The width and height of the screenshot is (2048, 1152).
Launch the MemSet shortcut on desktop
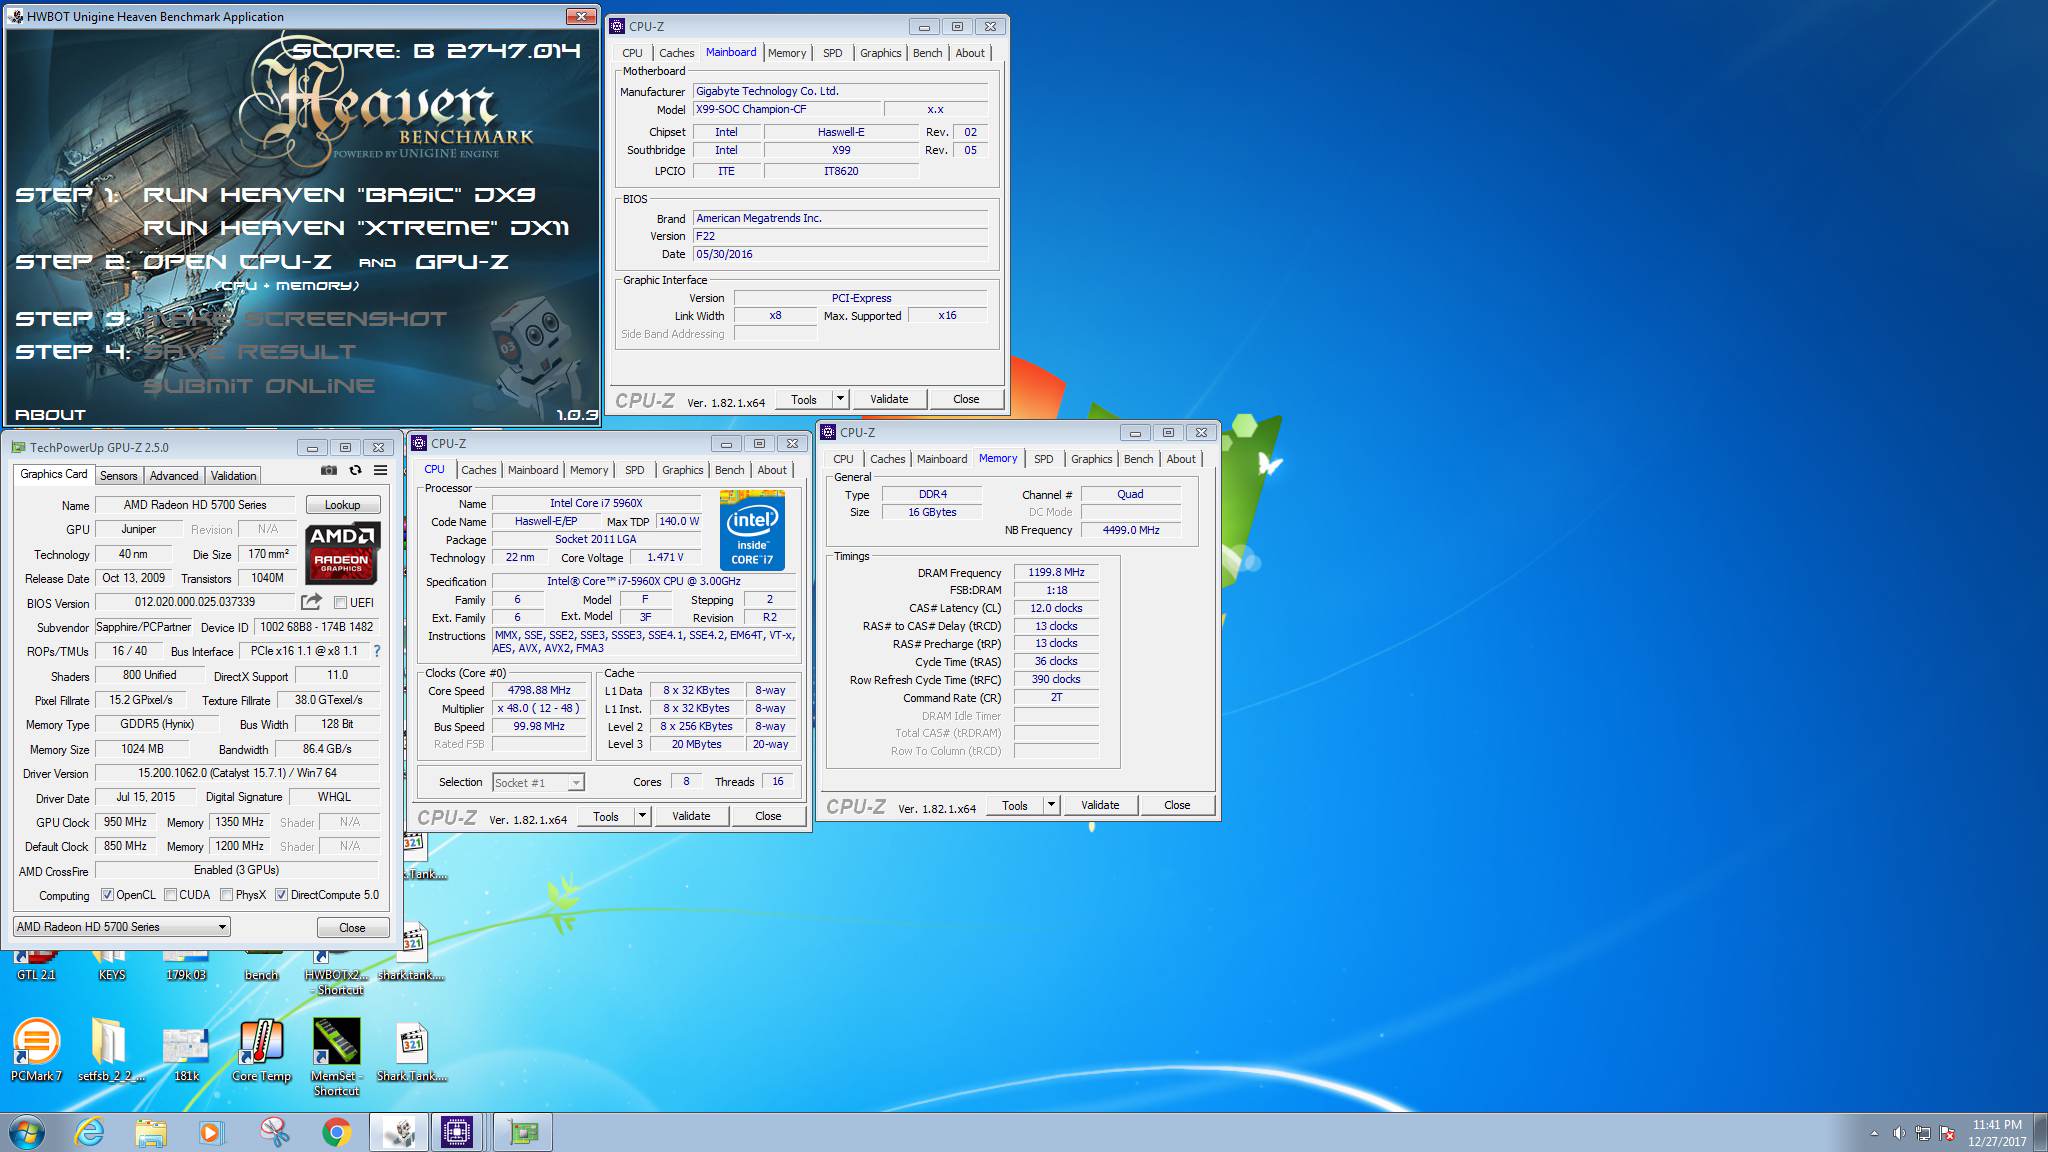pos(336,1056)
